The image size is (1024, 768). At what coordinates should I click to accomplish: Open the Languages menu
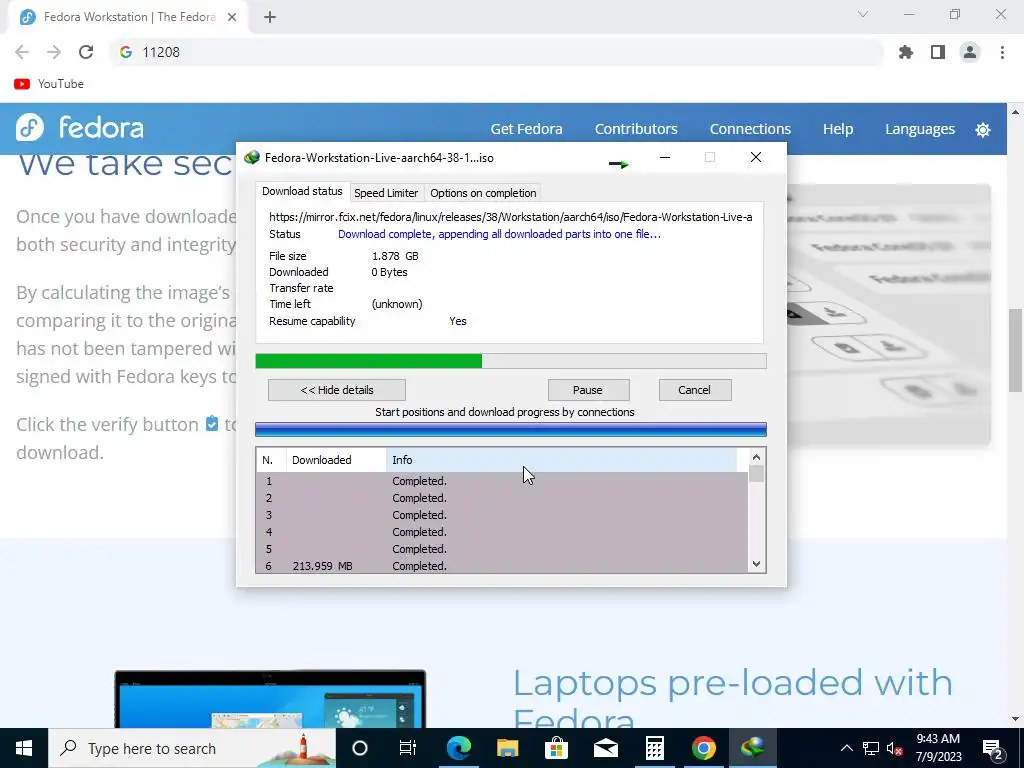click(x=920, y=129)
